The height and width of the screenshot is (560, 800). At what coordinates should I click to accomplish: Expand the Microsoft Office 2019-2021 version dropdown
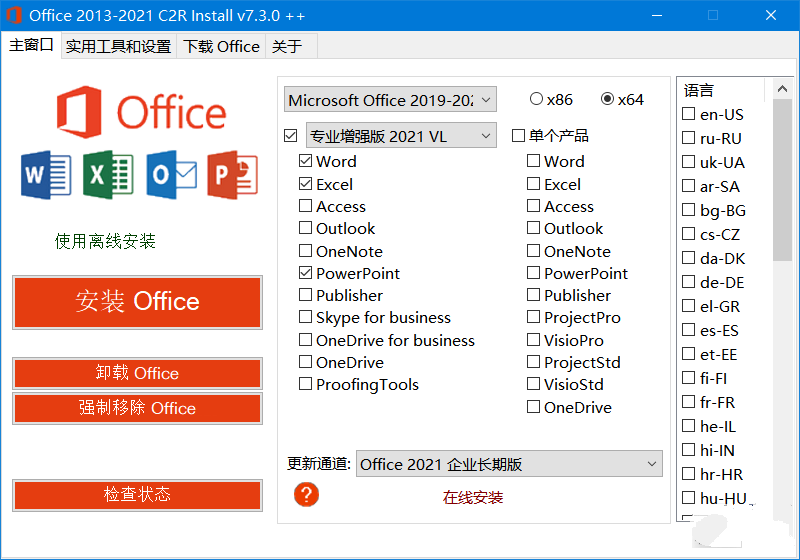390,99
